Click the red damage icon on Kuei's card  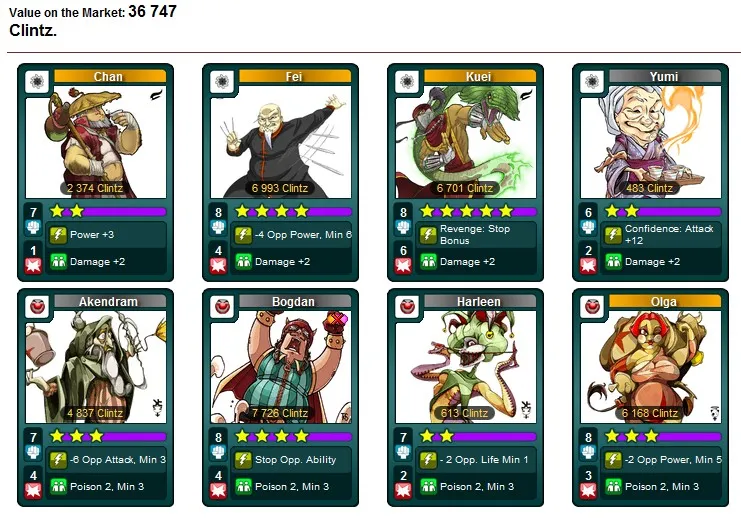click(x=403, y=266)
